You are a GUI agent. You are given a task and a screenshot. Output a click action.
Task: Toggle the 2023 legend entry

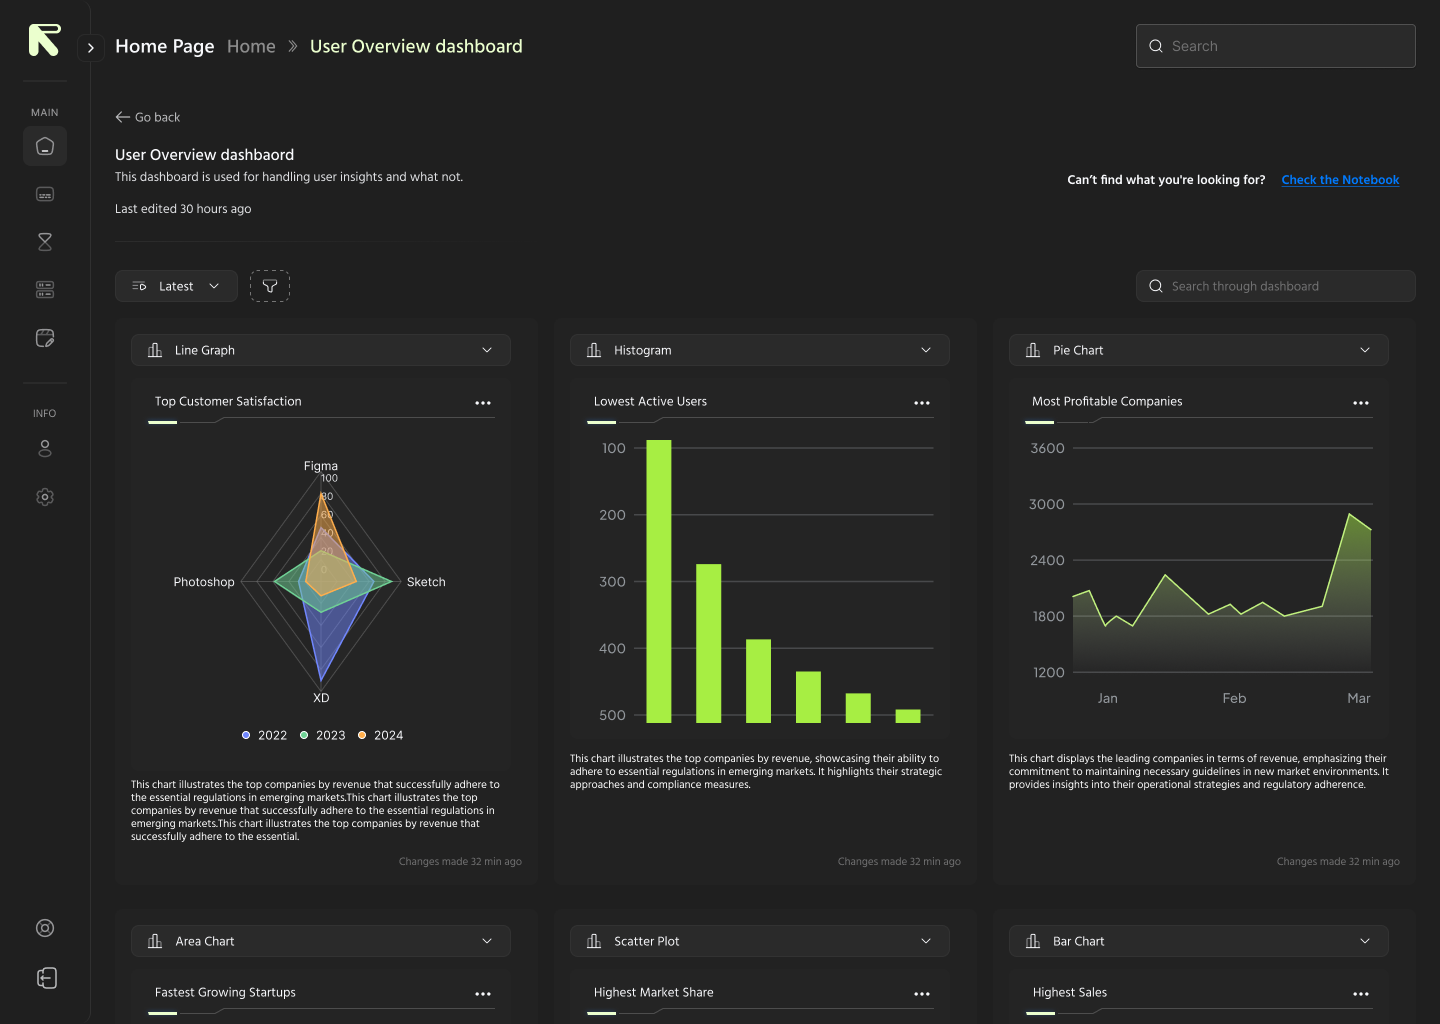[322, 735]
